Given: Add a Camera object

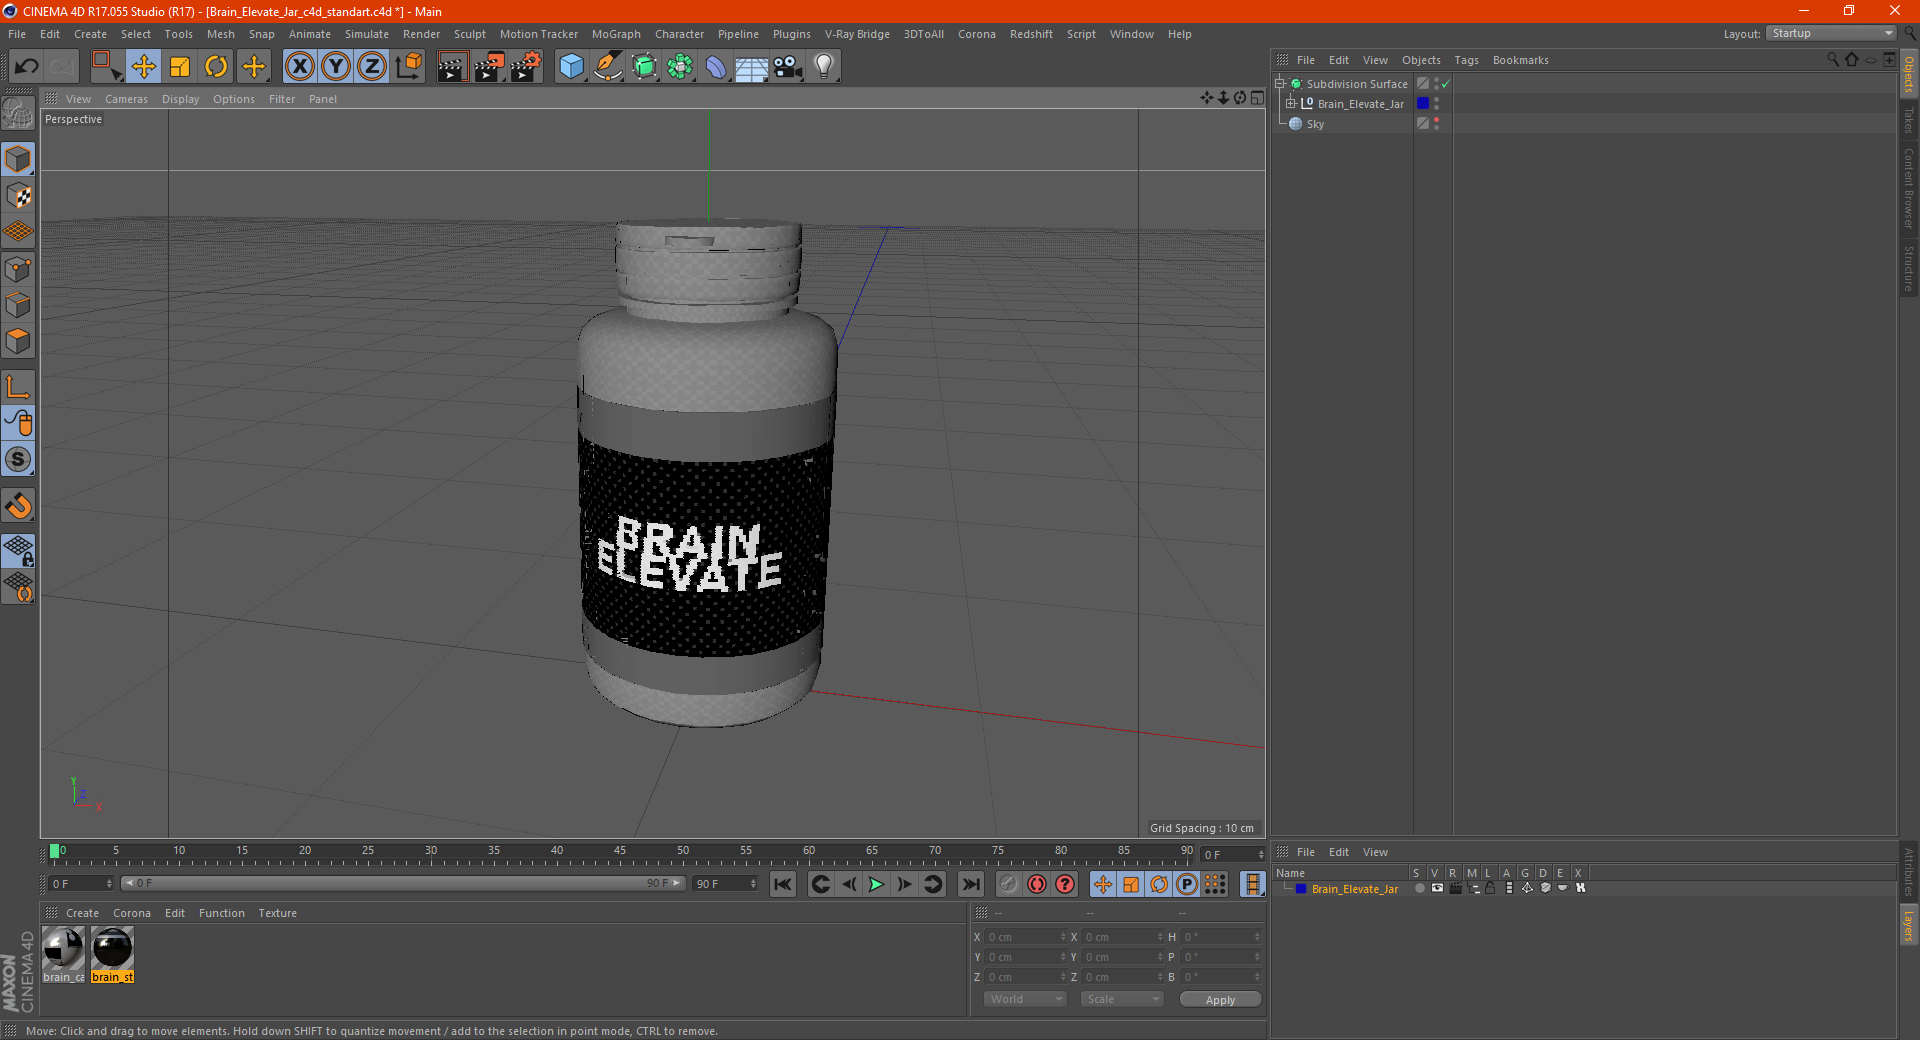Looking at the screenshot, I should click(788, 66).
